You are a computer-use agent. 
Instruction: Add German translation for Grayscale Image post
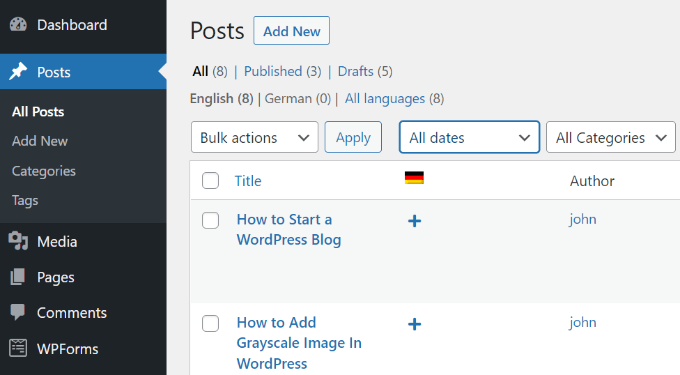[x=415, y=324]
